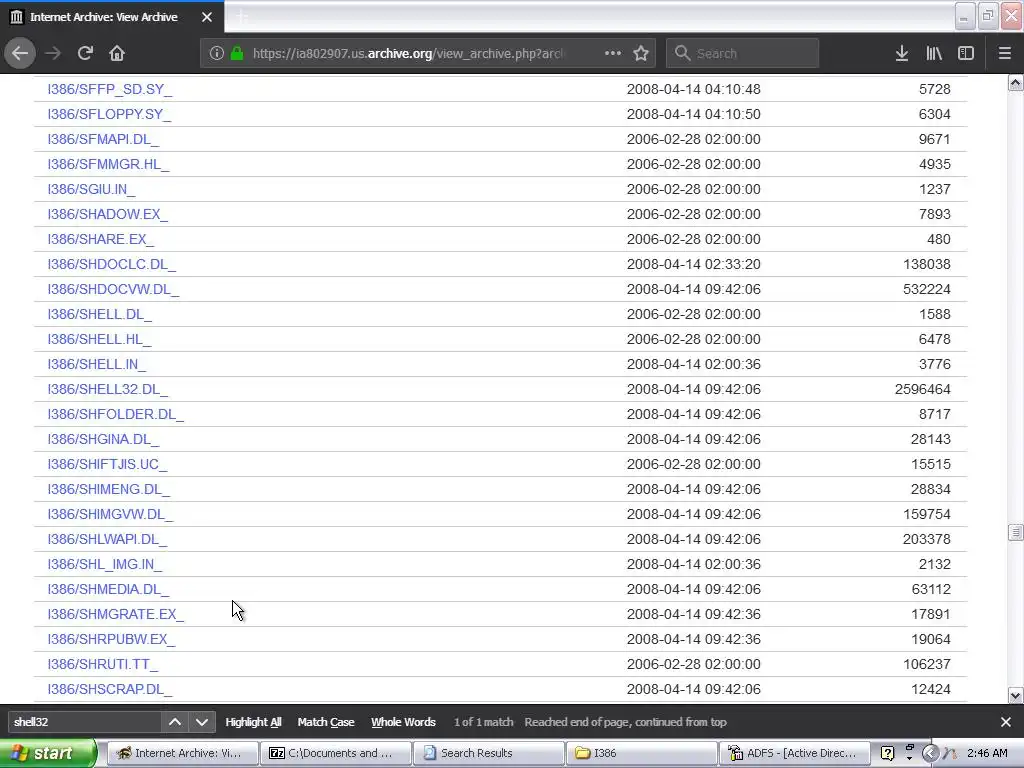The image size is (1024, 768).
Task: Open the I386/SHL_IMG.IN_ link
Action: pos(104,564)
